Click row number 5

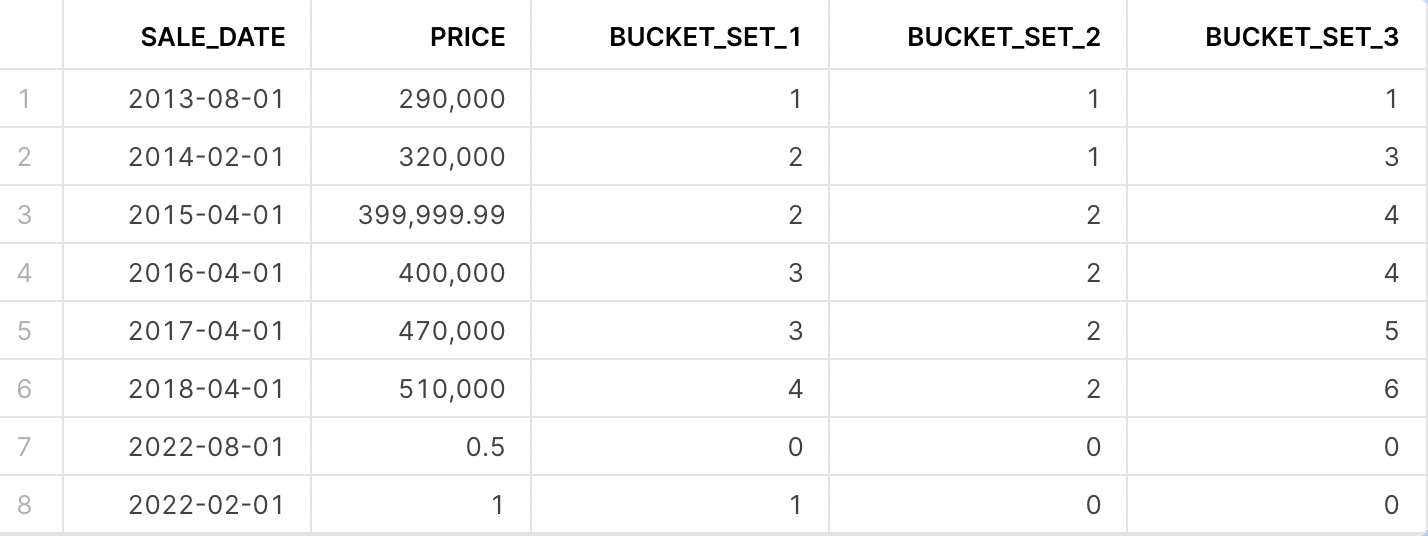[x=24, y=331]
